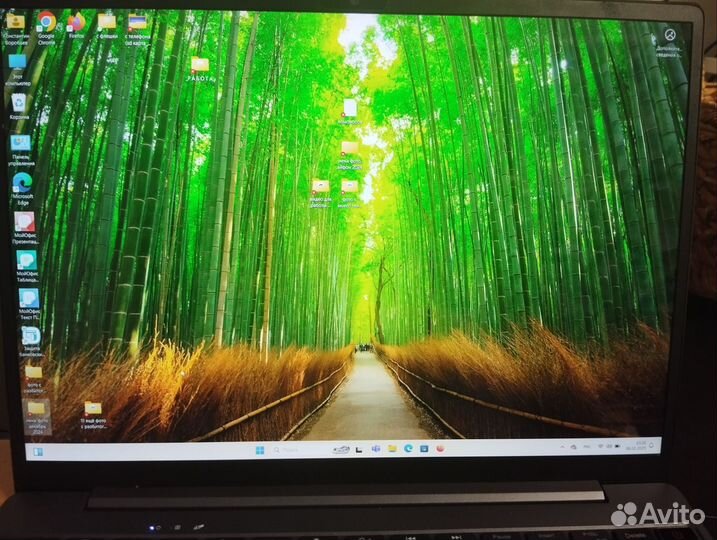The height and width of the screenshot is (540, 717).
Task: Open the РАБОТА folder
Action: [x=200, y=70]
